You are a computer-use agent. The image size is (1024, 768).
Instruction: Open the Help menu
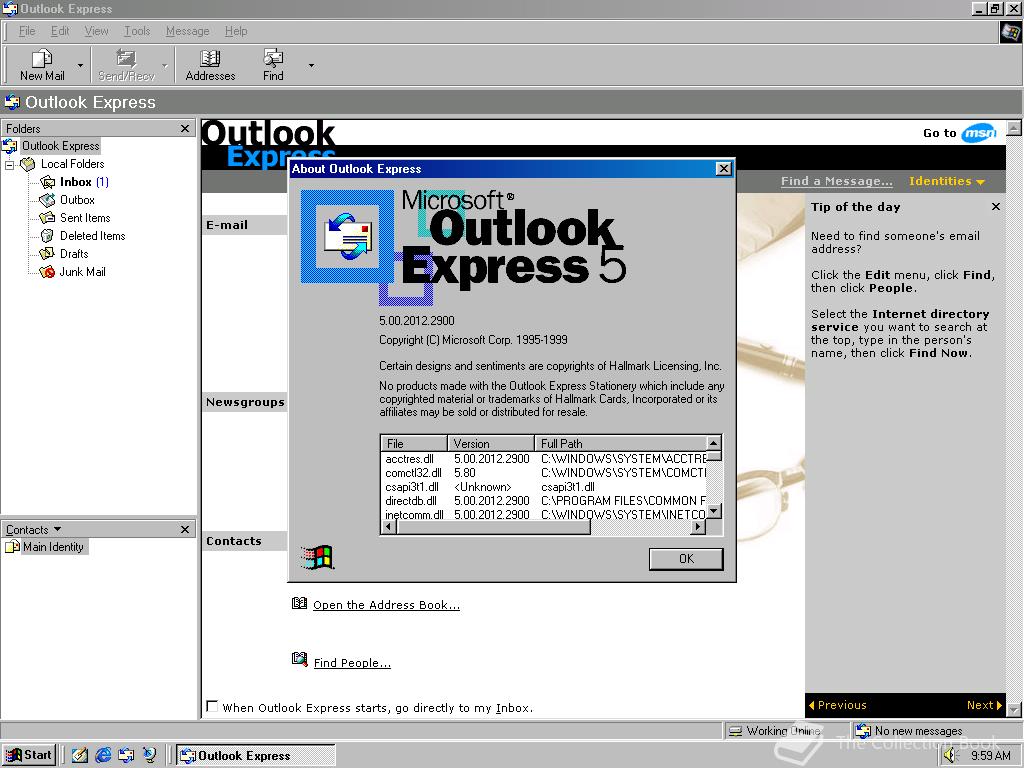pos(236,31)
